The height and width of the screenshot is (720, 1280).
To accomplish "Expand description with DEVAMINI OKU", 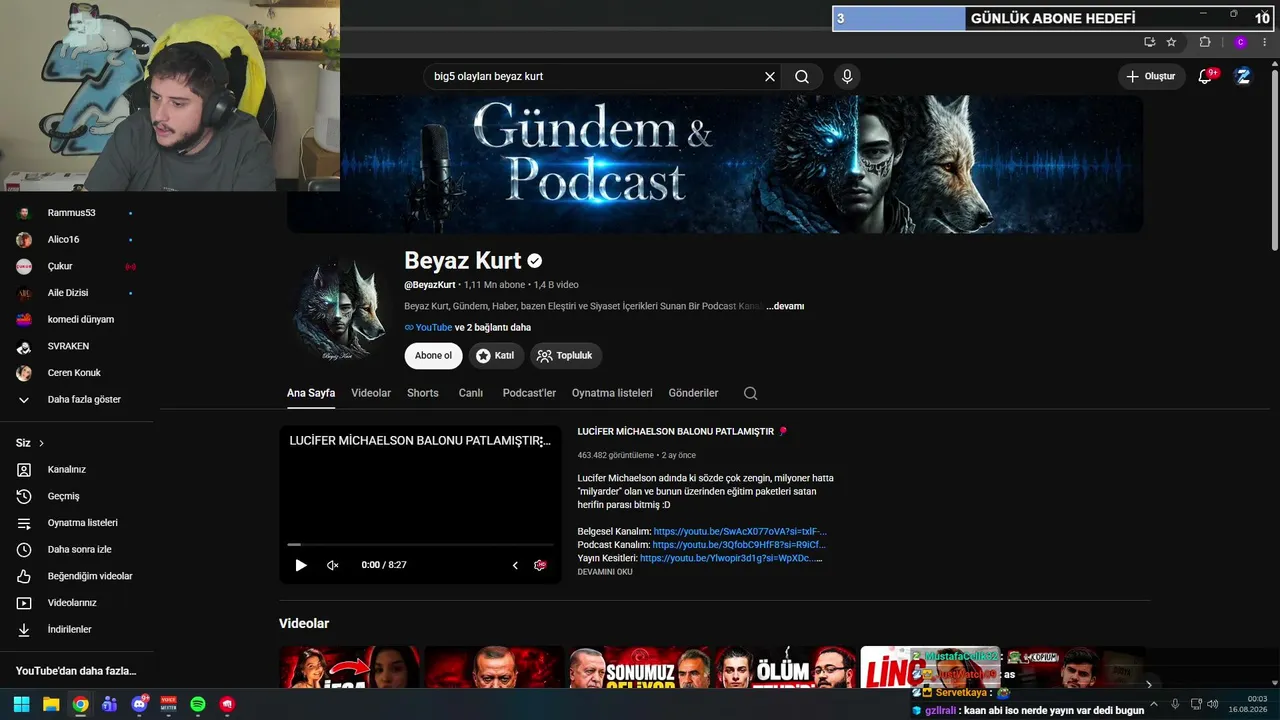I will [605, 572].
